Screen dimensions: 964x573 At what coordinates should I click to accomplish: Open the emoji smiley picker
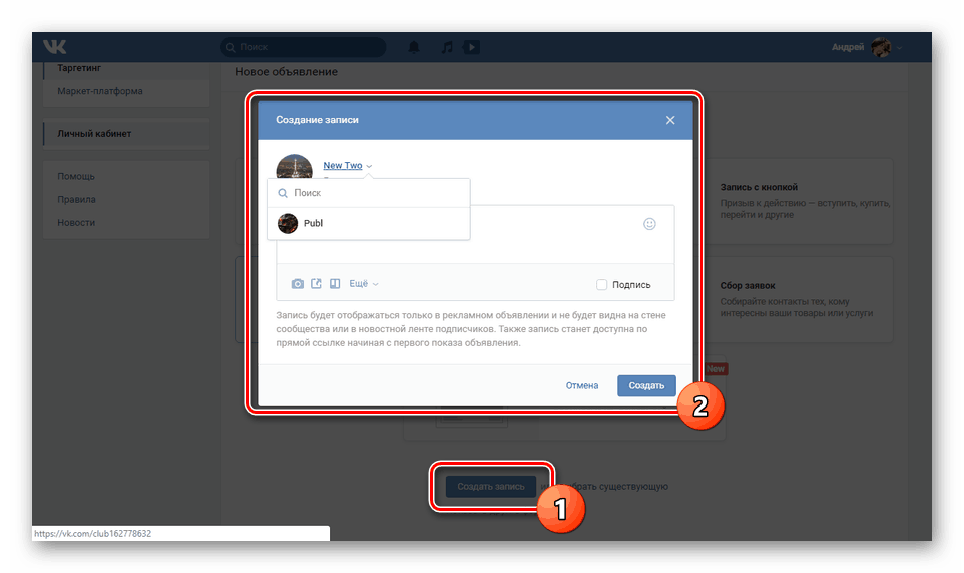[x=649, y=224]
